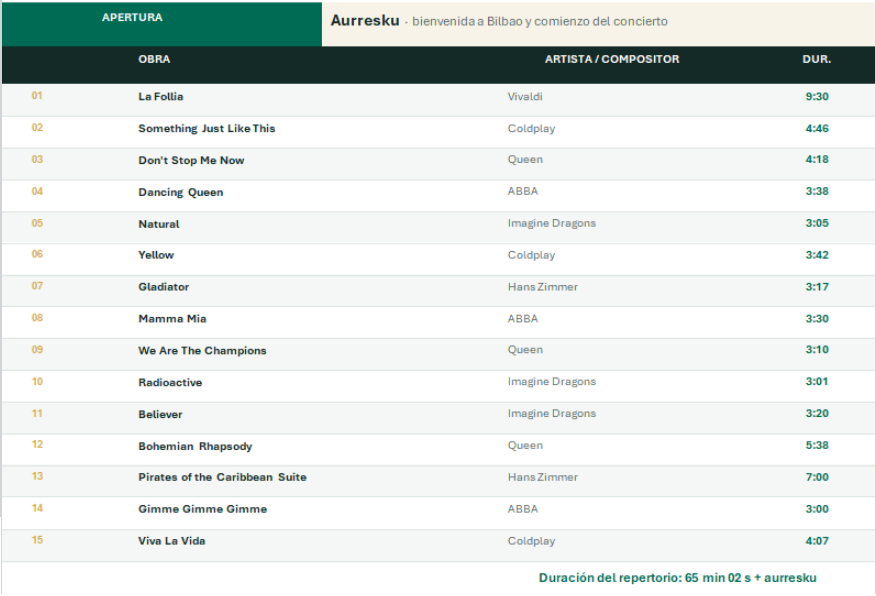The image size is (876, 596).
Task: Select track number 08
Action: [37, 318]
